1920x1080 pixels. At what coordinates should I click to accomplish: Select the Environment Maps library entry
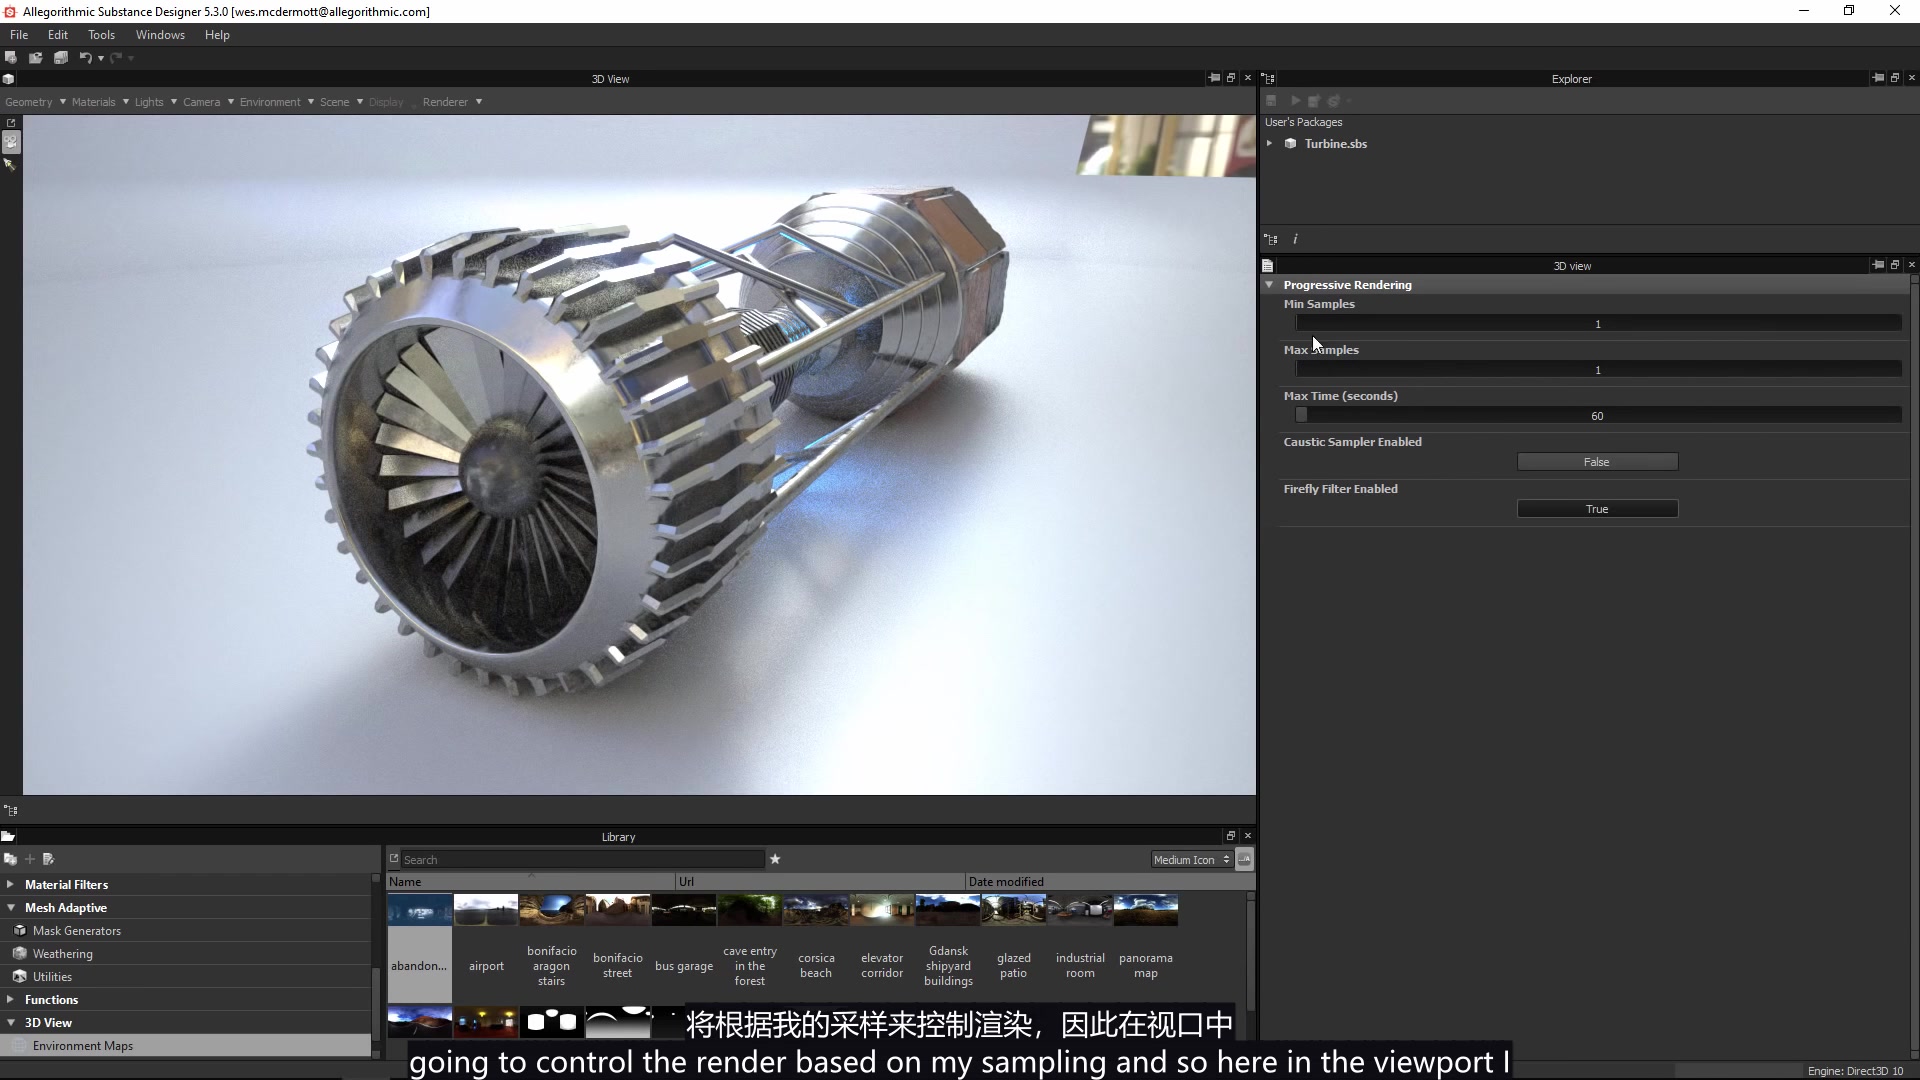tap(84, 1045)
